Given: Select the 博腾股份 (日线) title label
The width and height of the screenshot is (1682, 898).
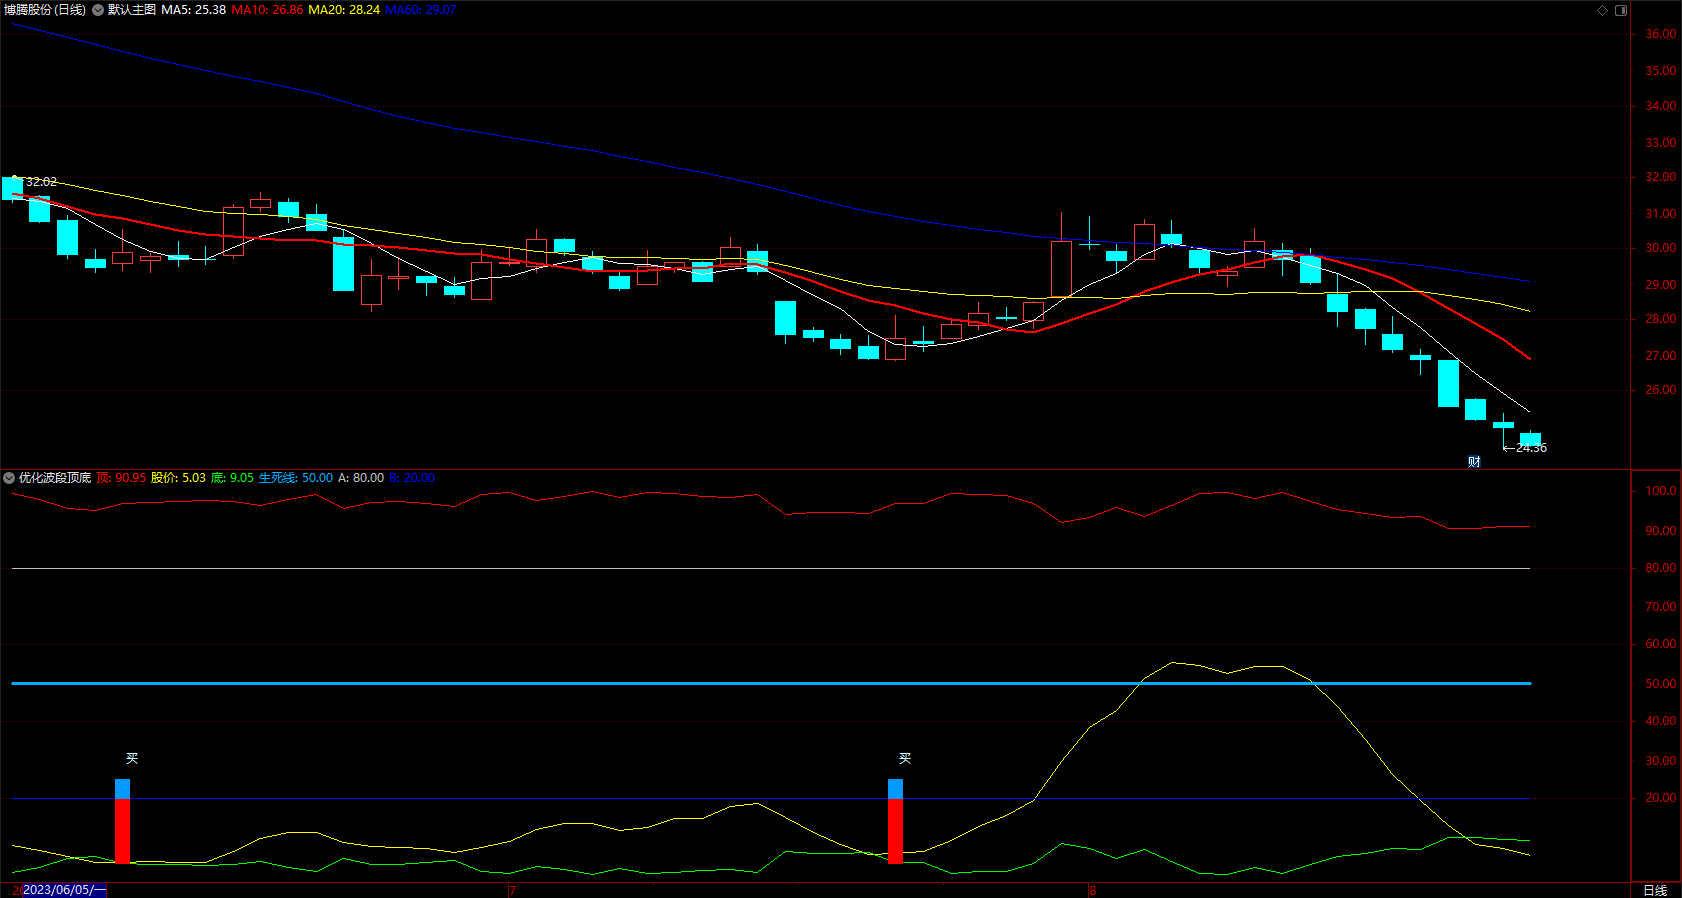Looking at the screenshot, I should (44, 10).
